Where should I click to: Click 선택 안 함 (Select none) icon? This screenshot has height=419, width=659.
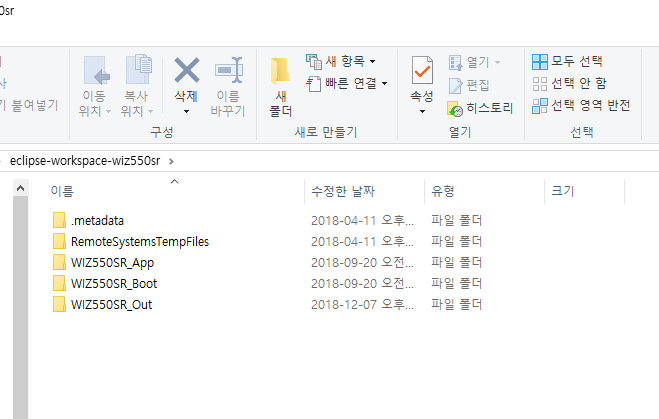[x=540, y=84]
